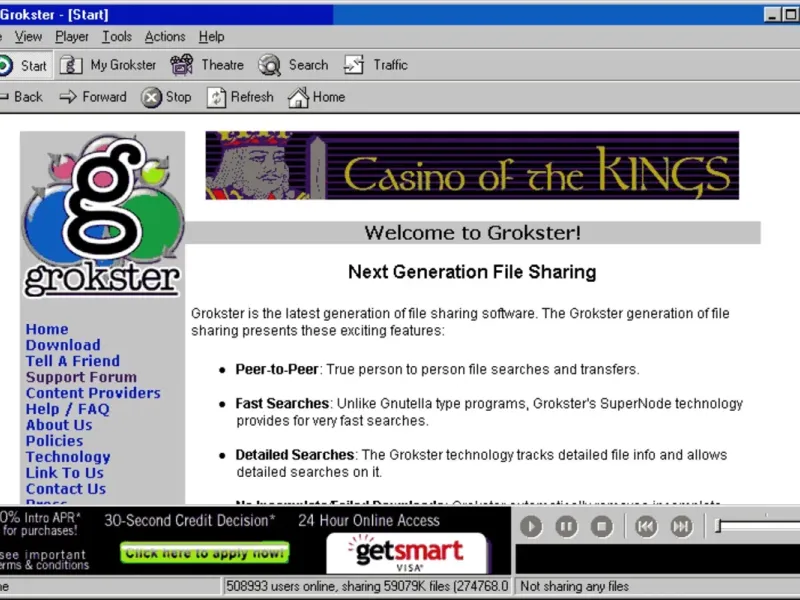This screenshot has width=800, height=600.
Task: Open the Content Providers link
Action: 93,393
